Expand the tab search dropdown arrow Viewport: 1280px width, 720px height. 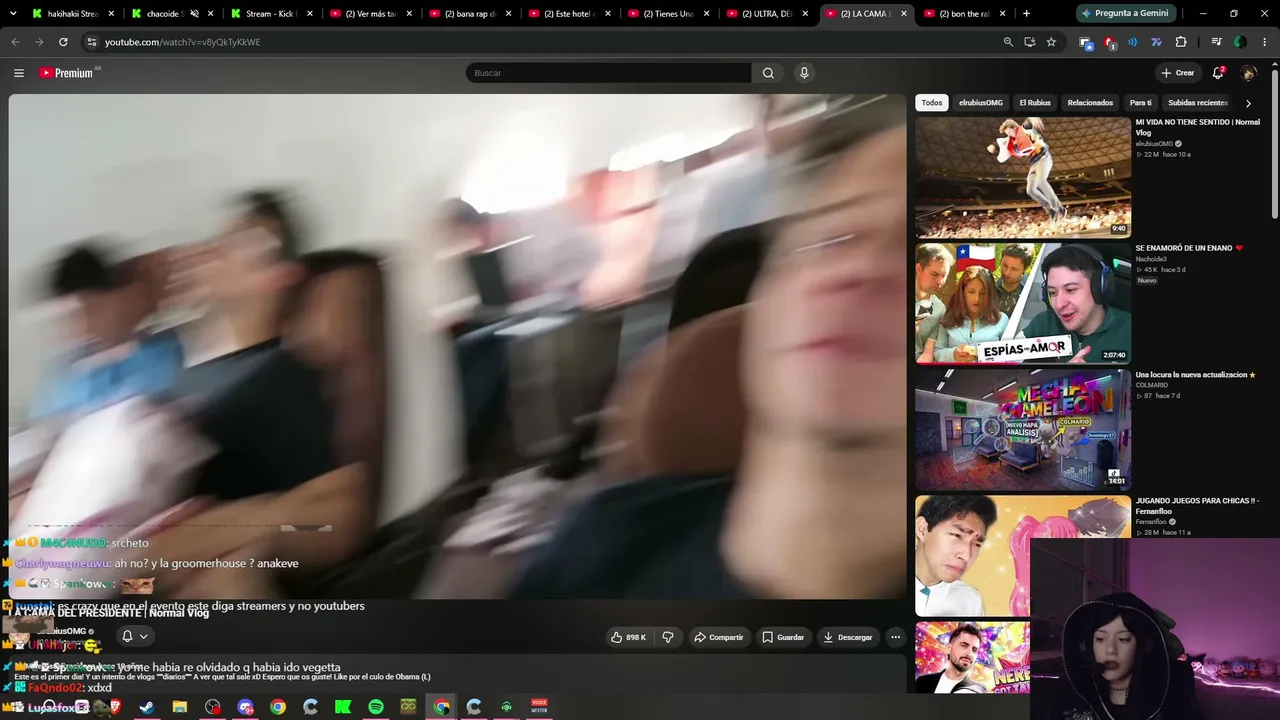click(13, 14)
